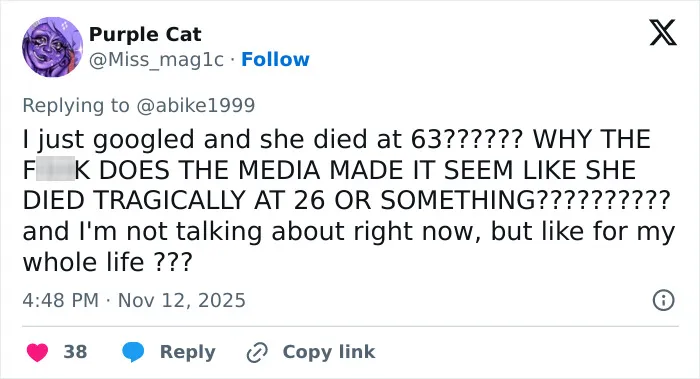The height and width of the screenshot is (379, 700).
Task: Click the Copy link text
Action: pos(329,352)
